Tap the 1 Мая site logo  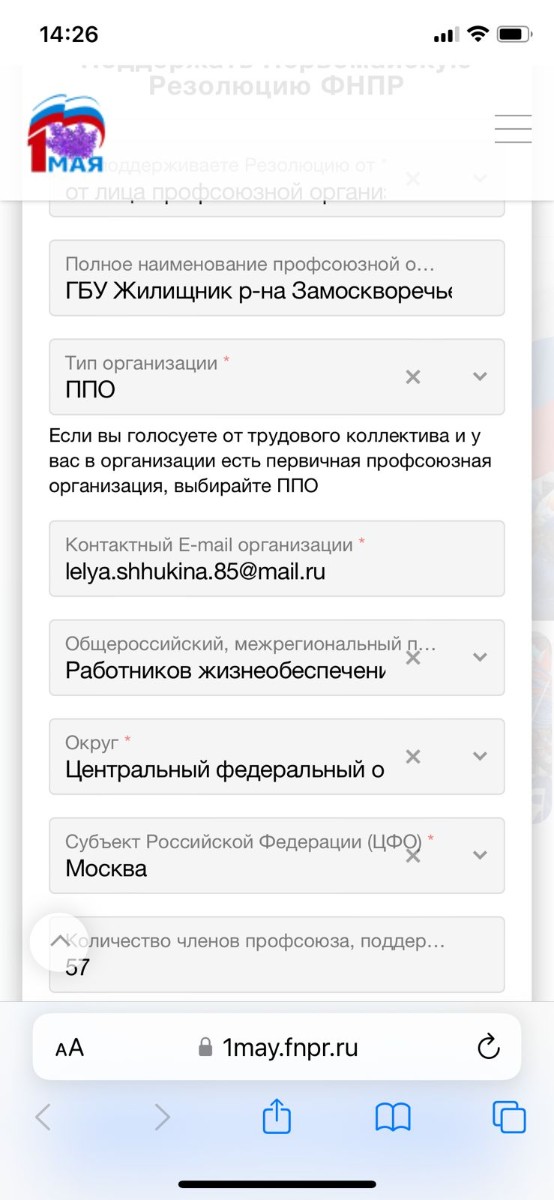tap(66, 135)
